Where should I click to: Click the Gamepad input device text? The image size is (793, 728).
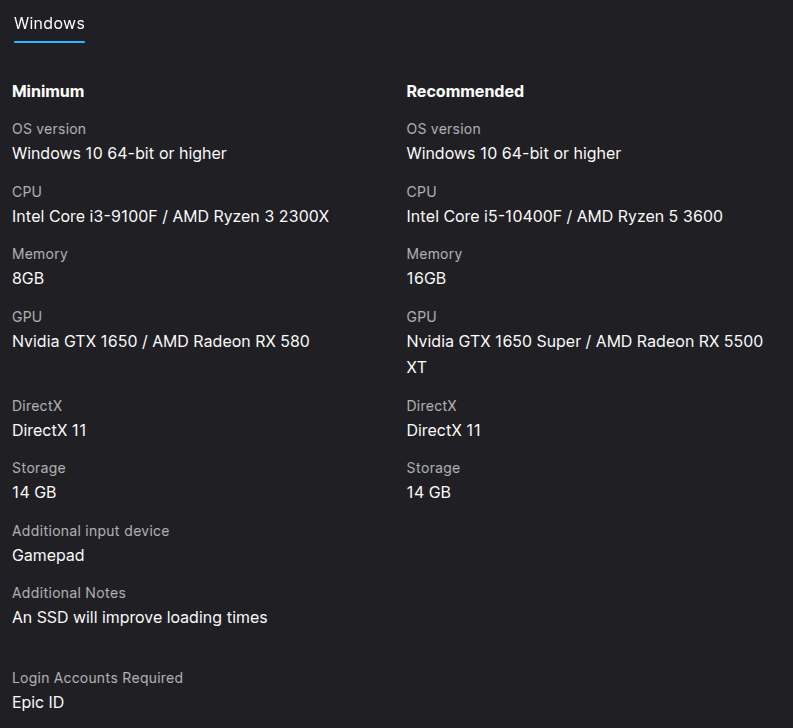click(48, 555)
